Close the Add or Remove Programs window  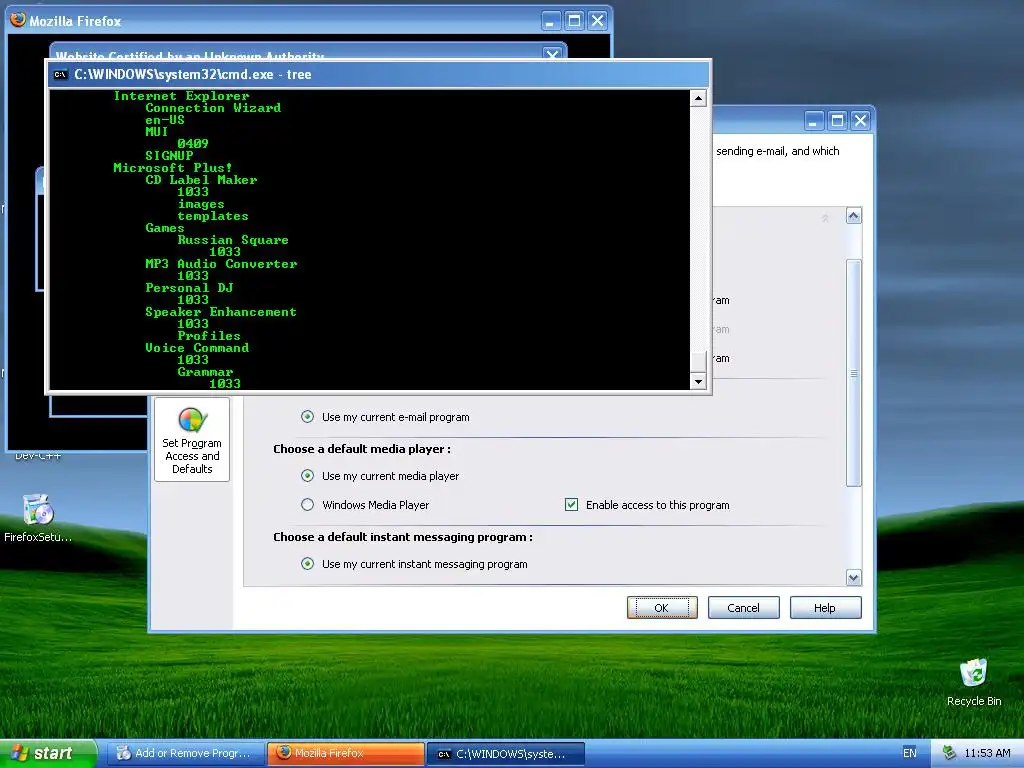pos(861,121)
